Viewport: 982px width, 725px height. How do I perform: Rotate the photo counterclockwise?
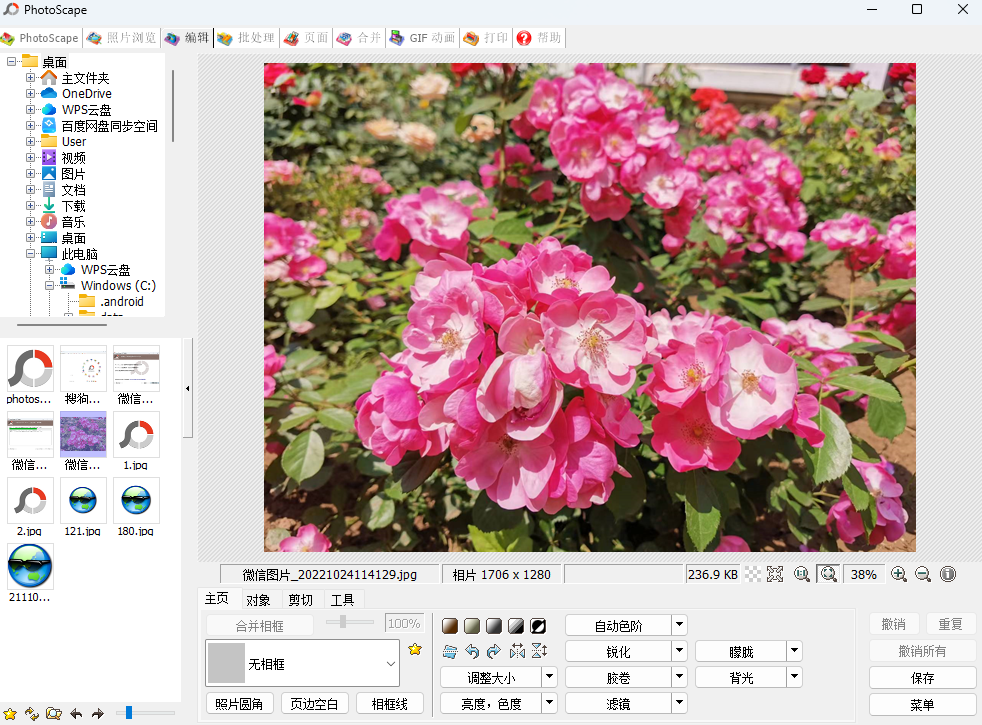click(x=470, y=651)
